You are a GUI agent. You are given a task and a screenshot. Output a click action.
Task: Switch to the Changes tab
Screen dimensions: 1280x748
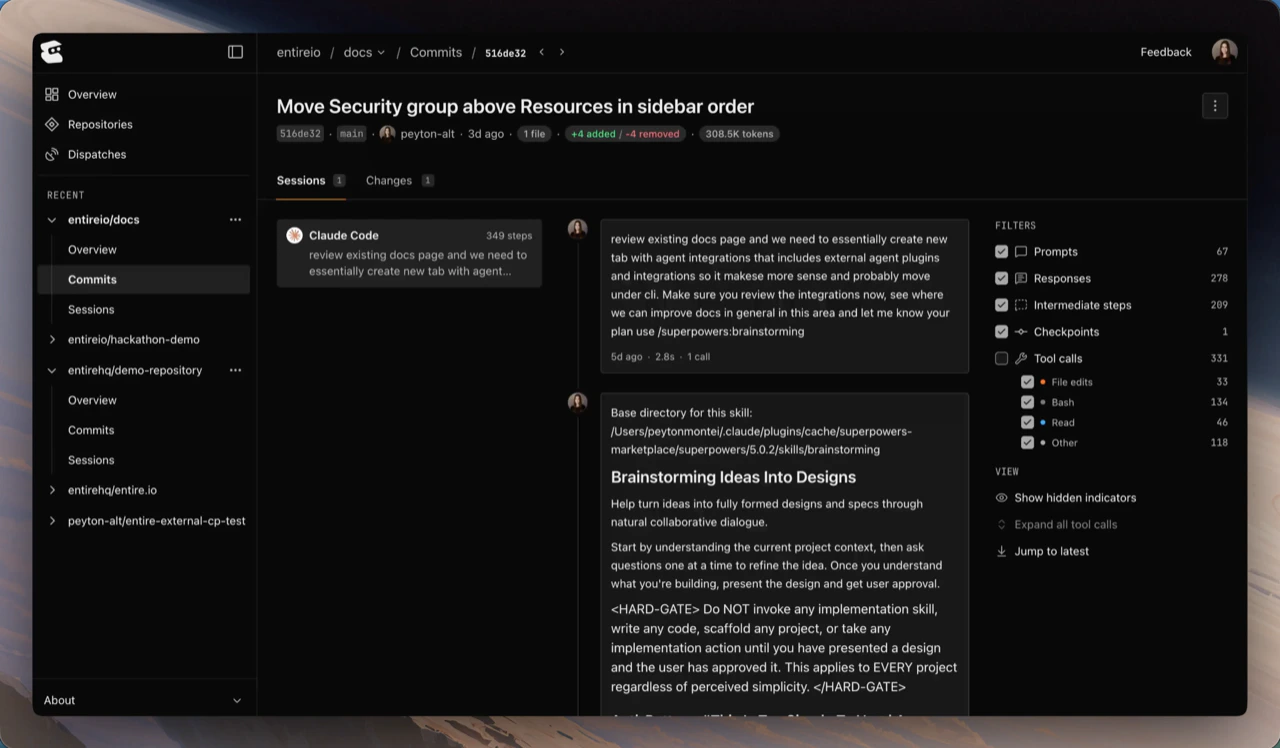point(400,181)
